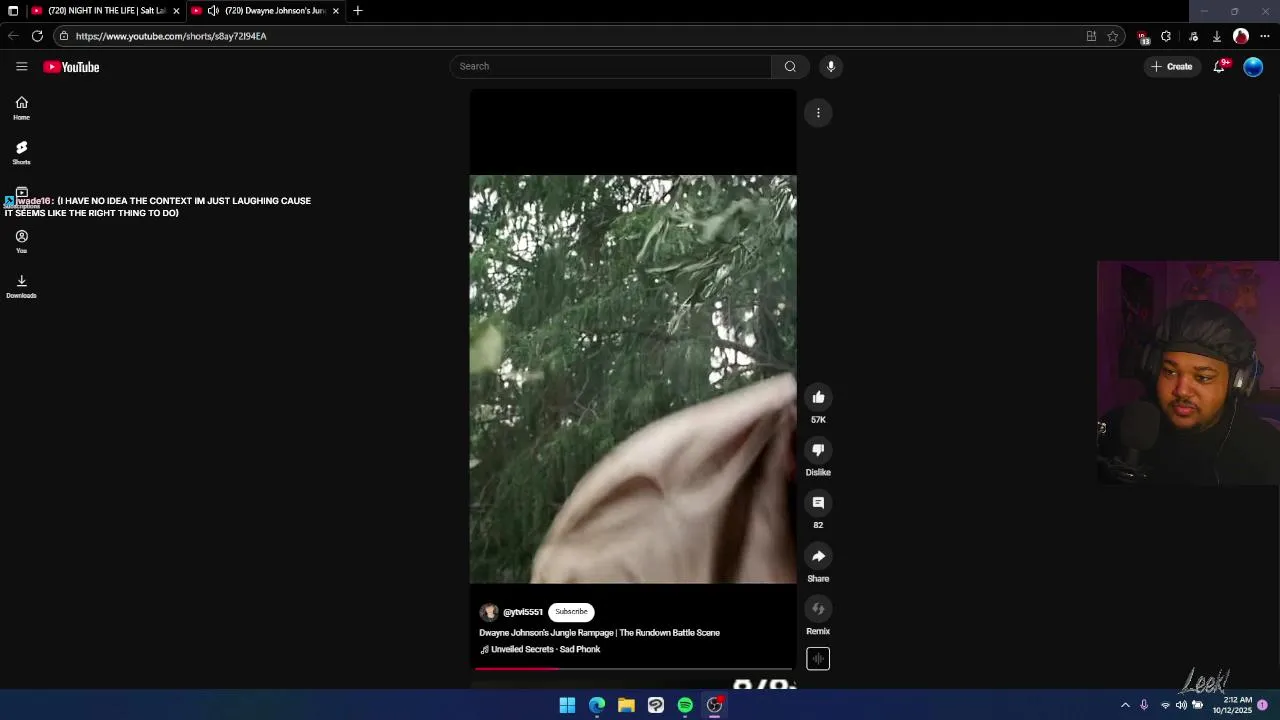1280x720 pixels.
Task: Close the NIGHT IN THE LIFE tab
Action: click(176, 11)
